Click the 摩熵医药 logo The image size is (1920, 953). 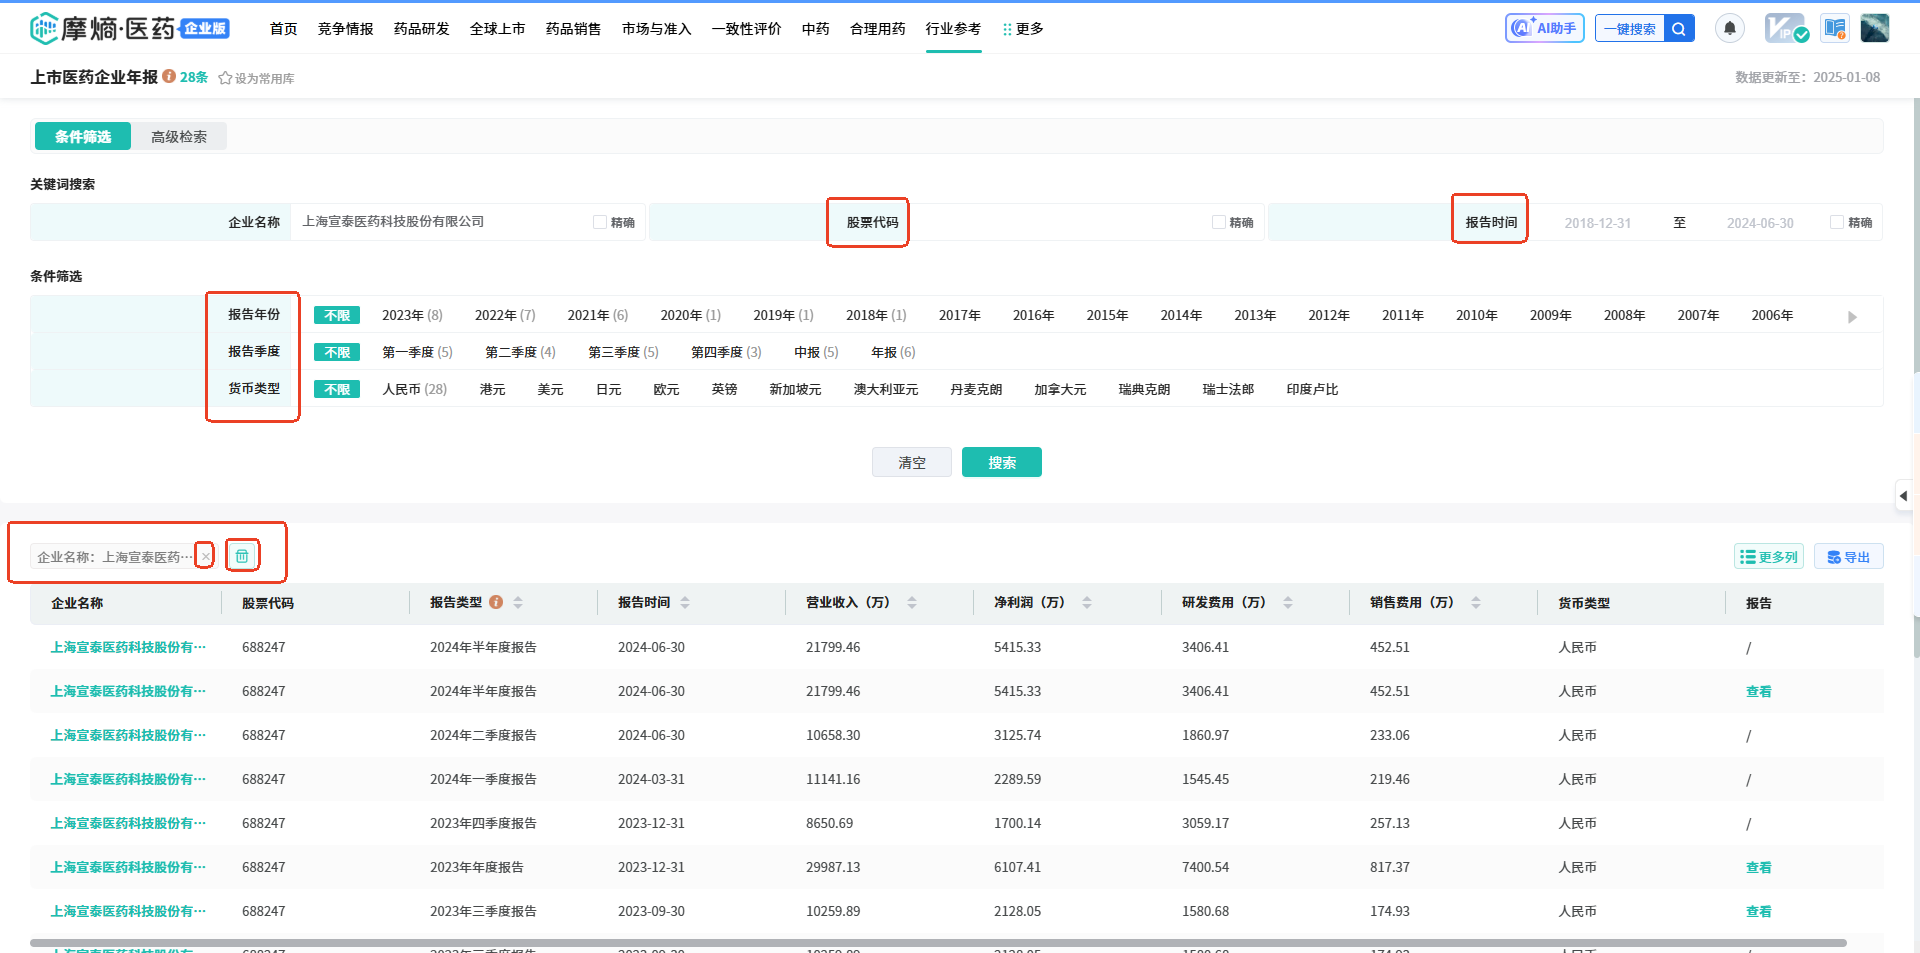click(130, 28)
